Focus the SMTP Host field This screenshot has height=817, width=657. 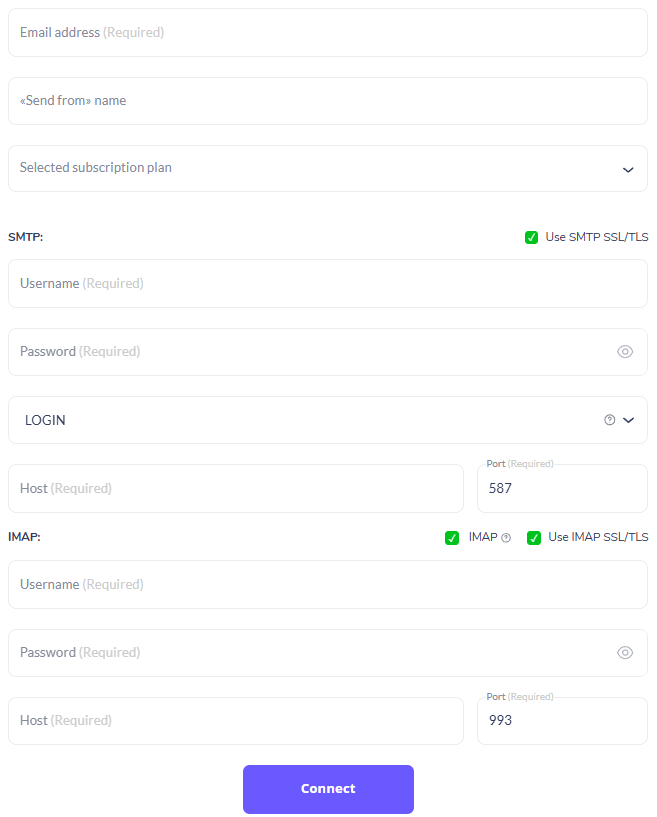[235, 488]
